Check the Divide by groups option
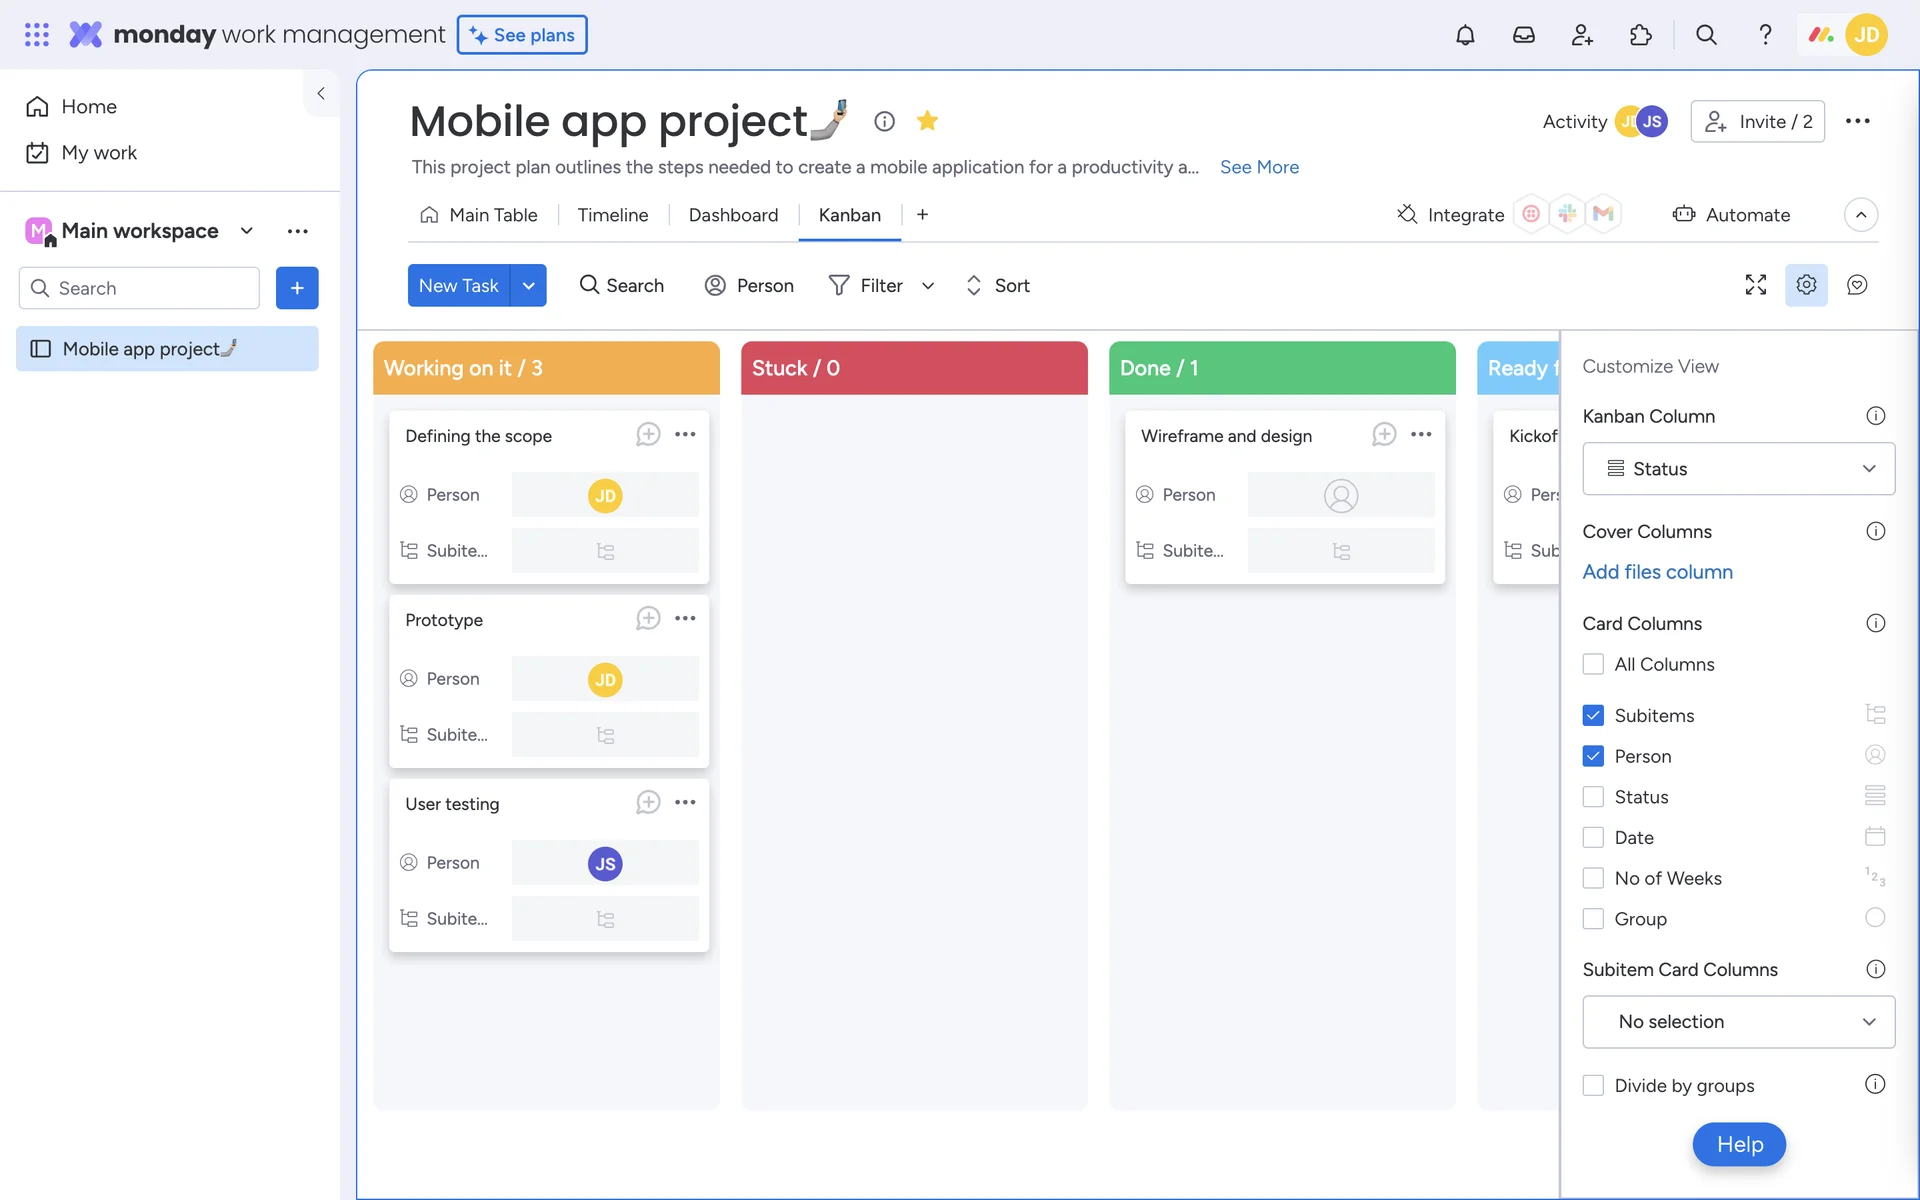Image resolution: width=1920 pixels, height=1200 pixels. 1593,1086
